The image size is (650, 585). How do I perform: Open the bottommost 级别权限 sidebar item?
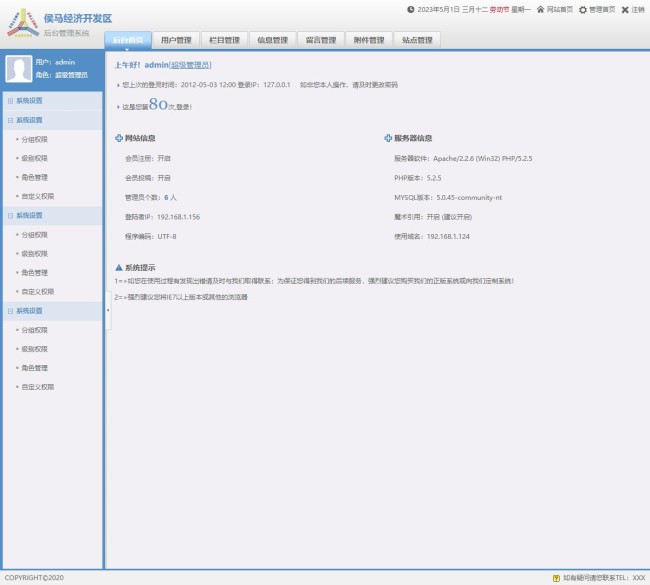(x=34, y=349)
